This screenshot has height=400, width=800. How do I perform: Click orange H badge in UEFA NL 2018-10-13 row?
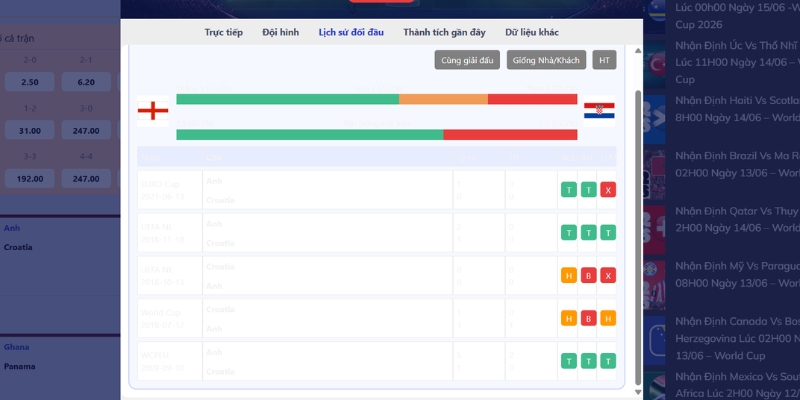569,276
